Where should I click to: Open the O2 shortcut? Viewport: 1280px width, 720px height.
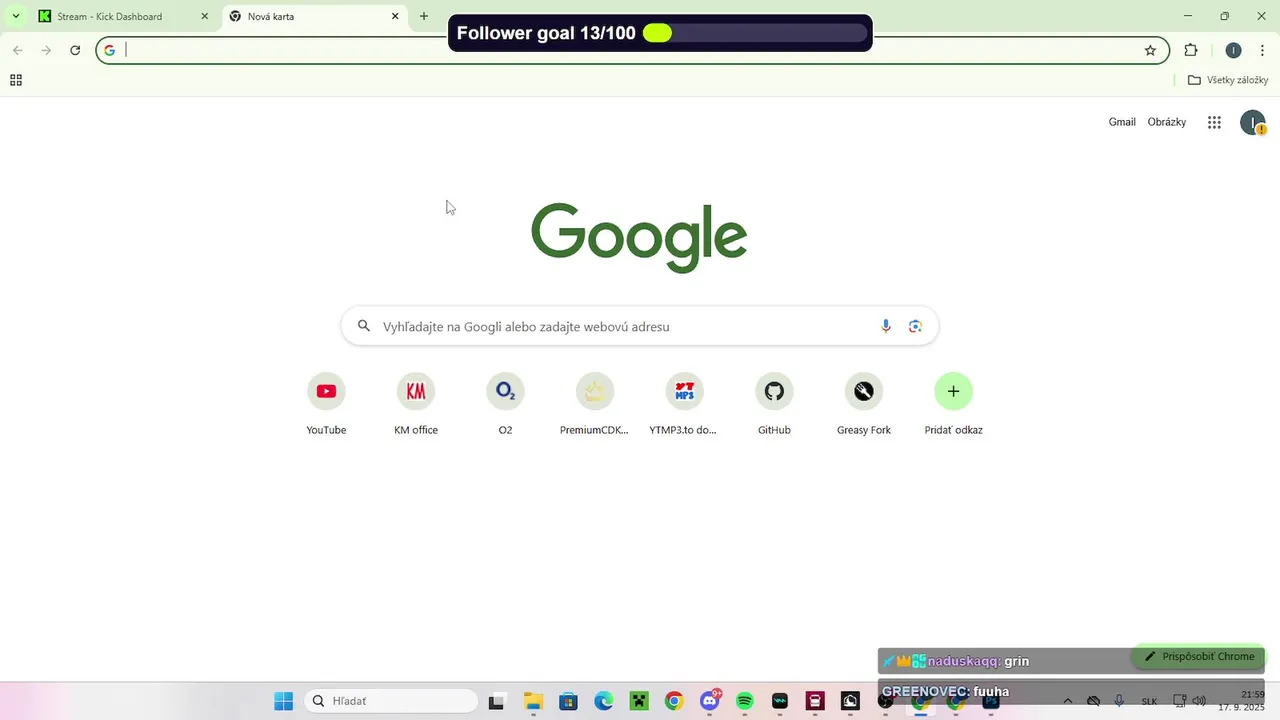(x=505, y=404)
